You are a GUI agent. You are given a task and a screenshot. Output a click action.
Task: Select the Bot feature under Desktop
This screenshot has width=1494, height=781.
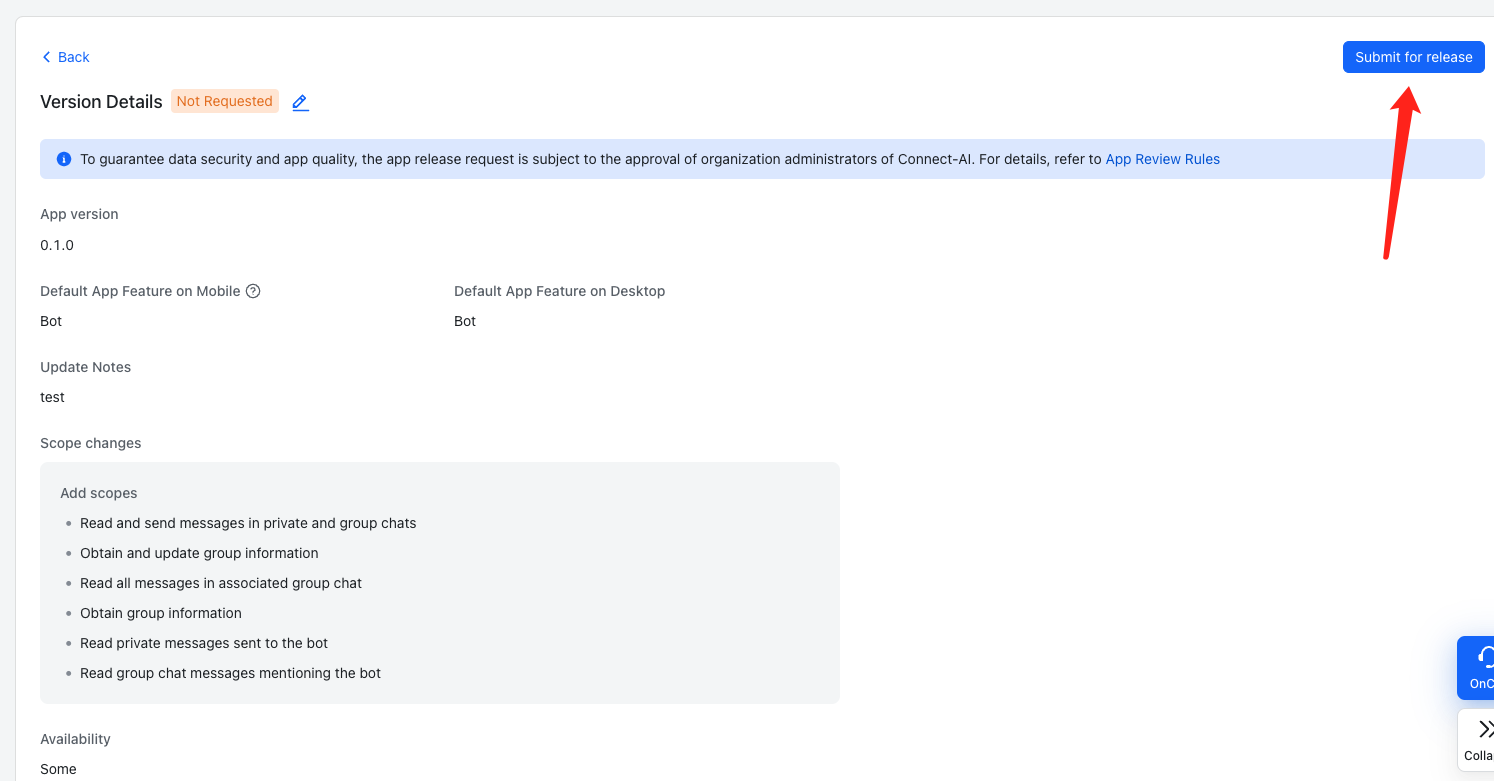[x=463, y=321]
